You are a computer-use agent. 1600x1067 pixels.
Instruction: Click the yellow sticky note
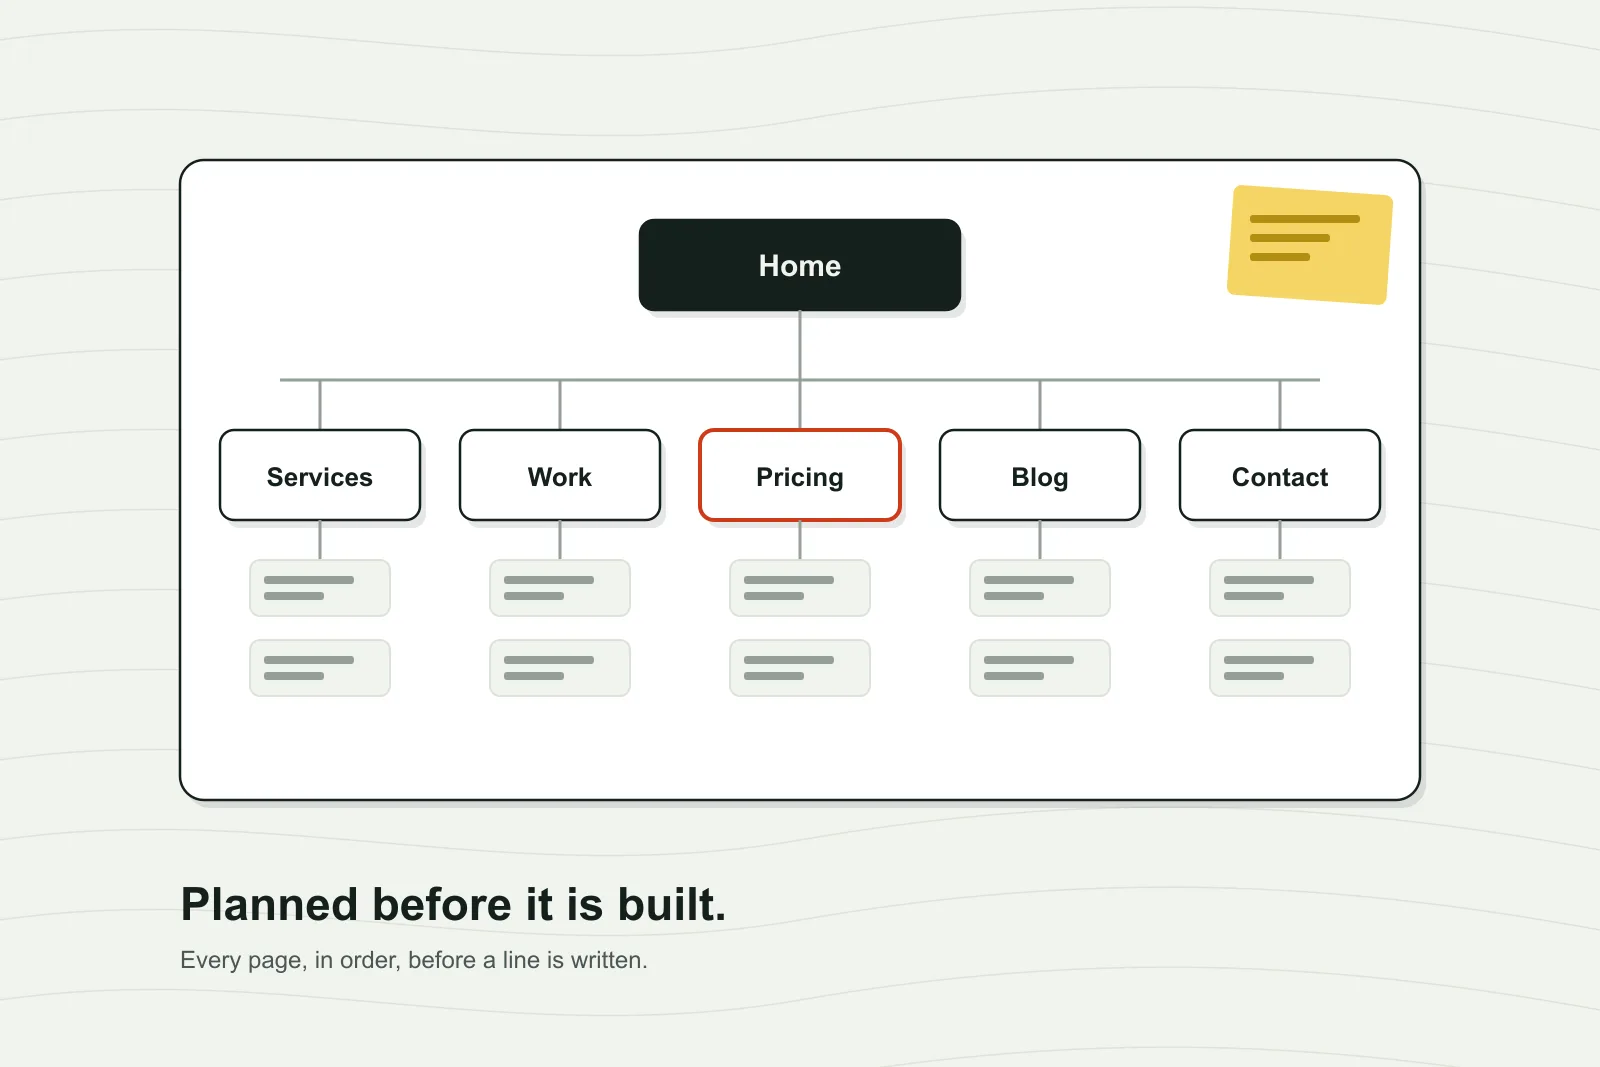click(1310, 245)
